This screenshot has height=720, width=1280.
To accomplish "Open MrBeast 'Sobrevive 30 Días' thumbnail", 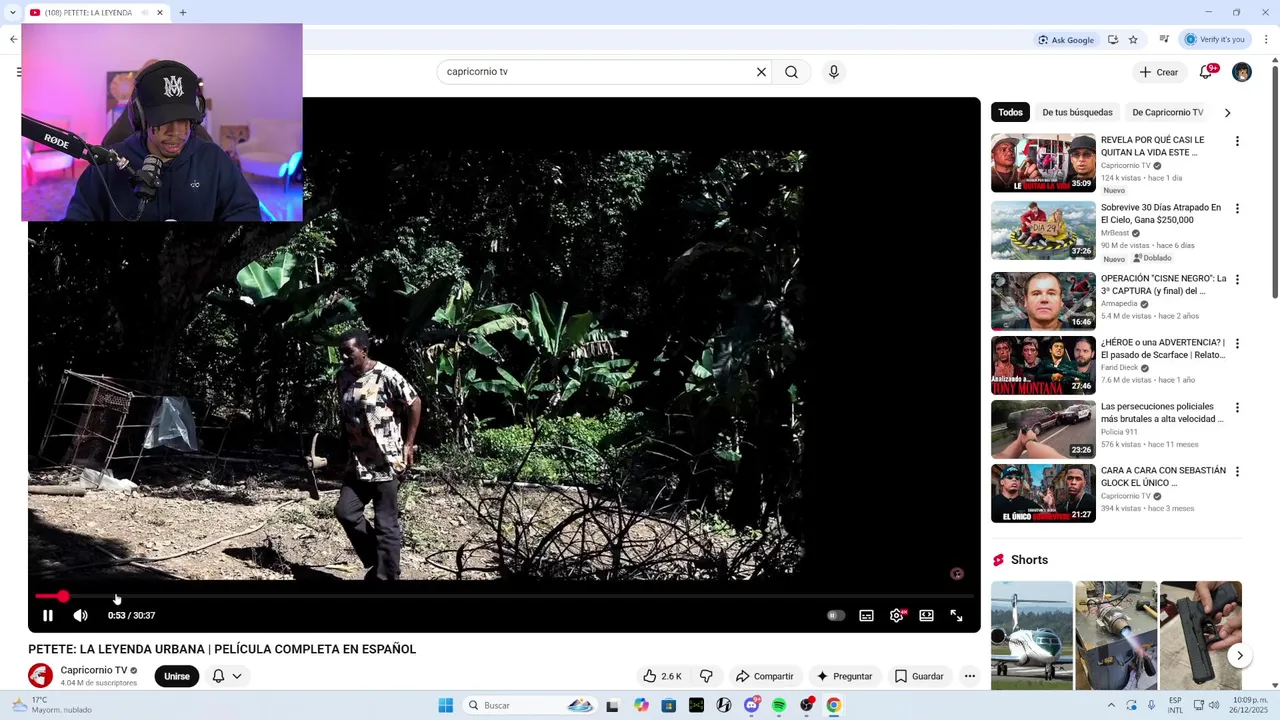I will (x=1043, y=230).
